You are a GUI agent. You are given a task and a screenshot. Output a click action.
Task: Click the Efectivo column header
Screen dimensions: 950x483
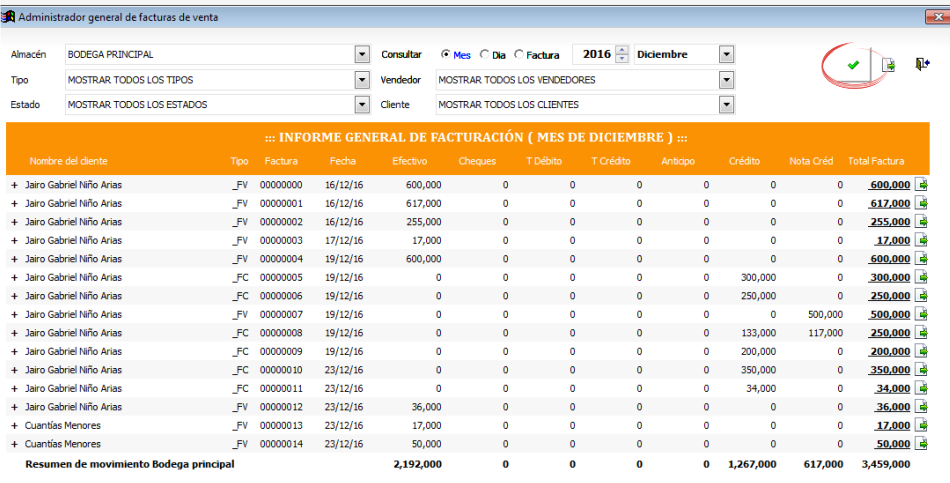pos(410,161)
